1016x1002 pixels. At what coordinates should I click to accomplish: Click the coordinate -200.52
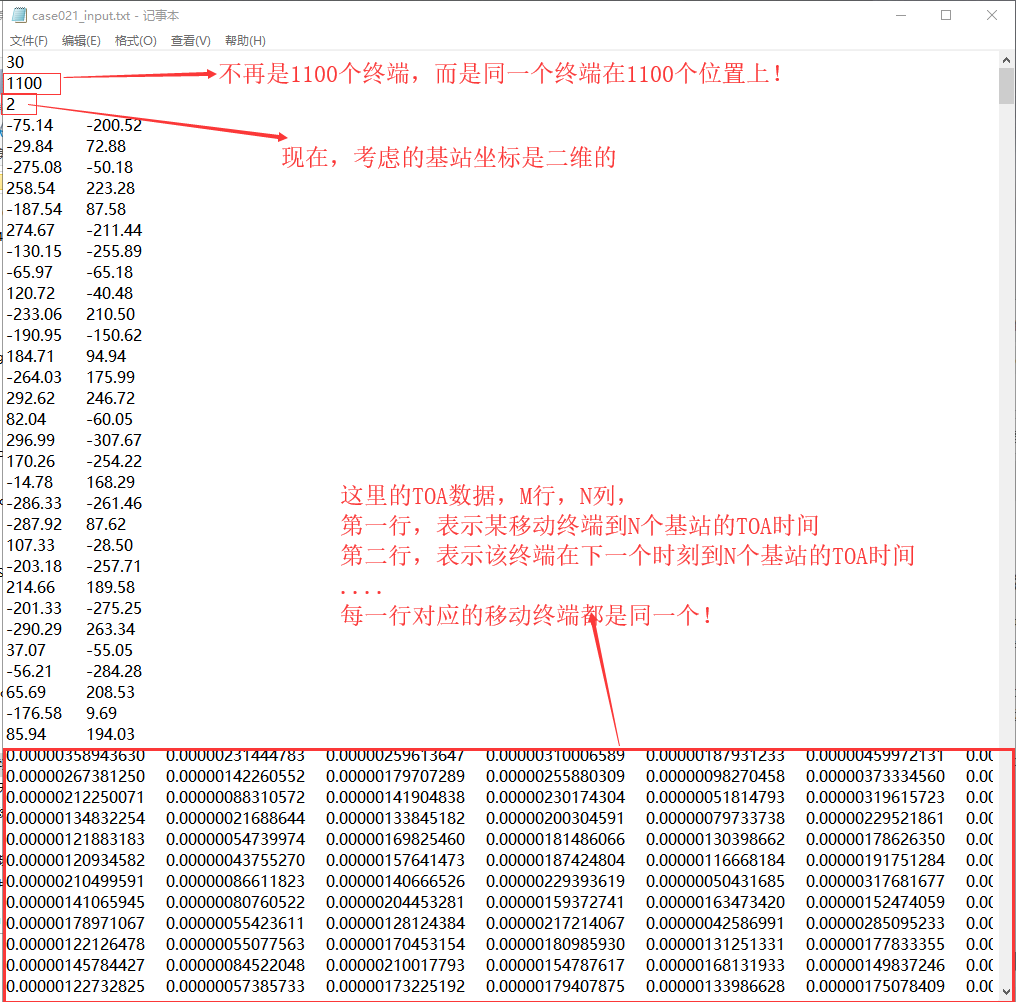pos(114,125)
